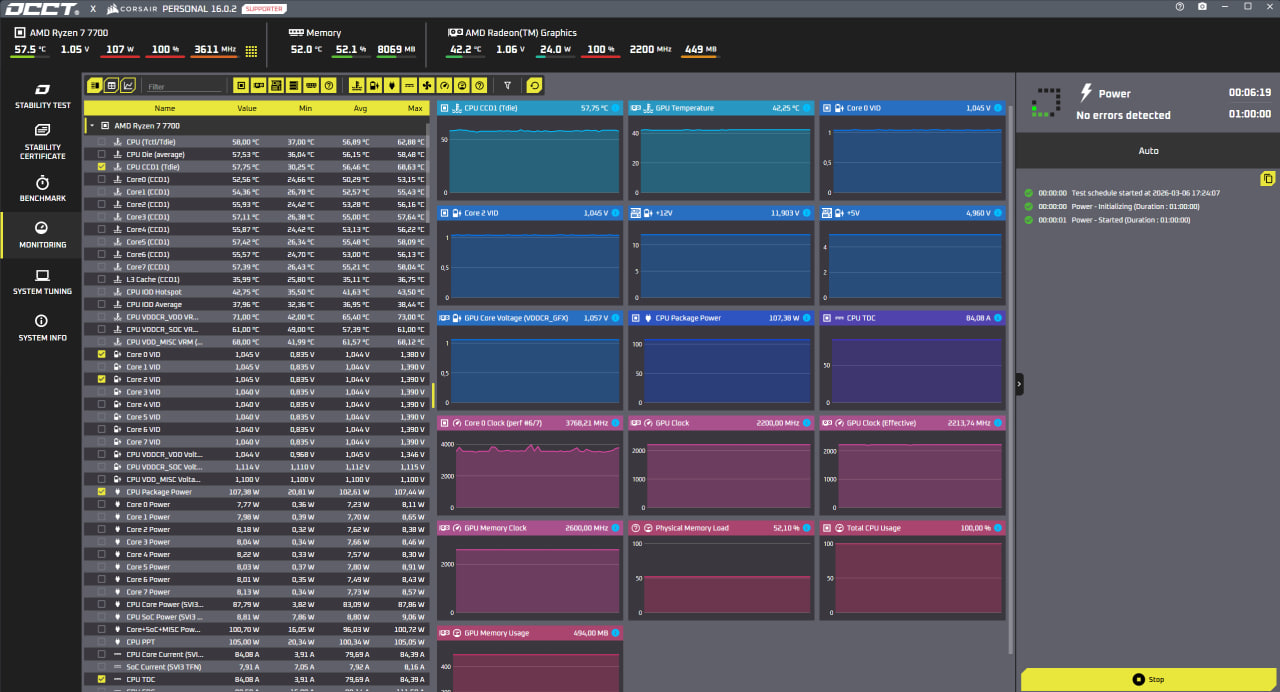The width and height of the screenshot is (1280, 692).
Task: Copy the test log with copy icon
Action: tap(1267, 179)
